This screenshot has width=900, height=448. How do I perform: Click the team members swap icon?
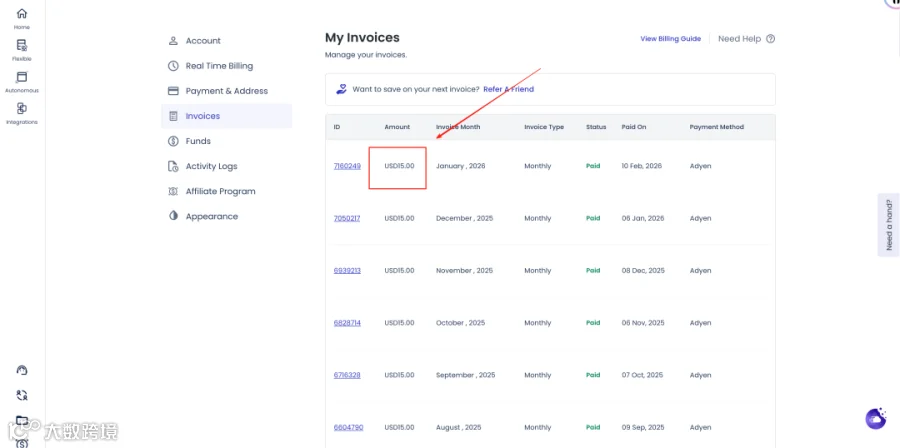[x=22, y=395]
